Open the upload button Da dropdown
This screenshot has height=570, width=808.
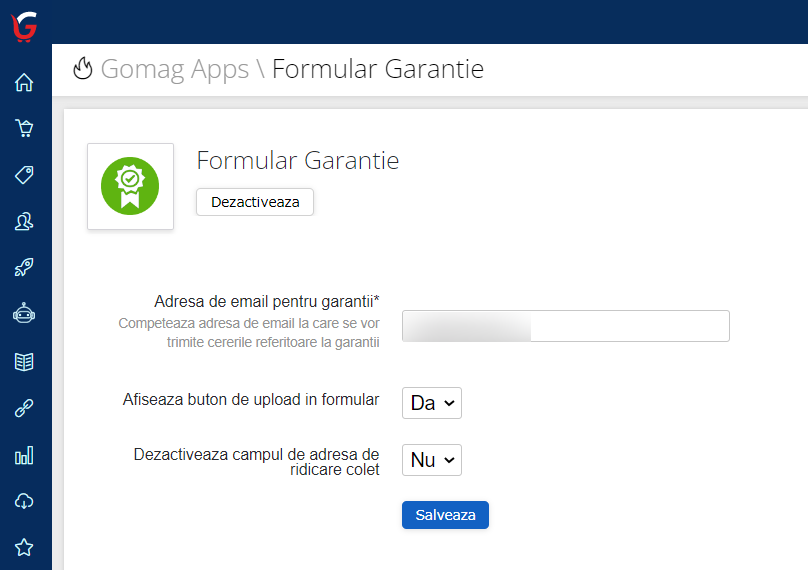tap(432, 403)
